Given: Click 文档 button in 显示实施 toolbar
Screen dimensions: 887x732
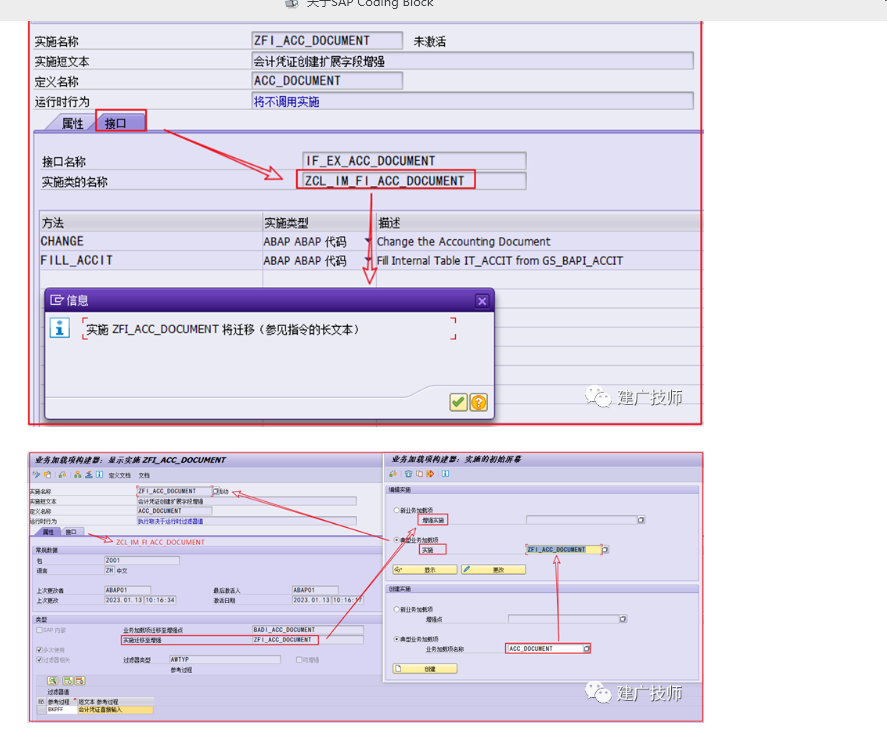Looking at the screenshot, I should [x=144, y=475].
